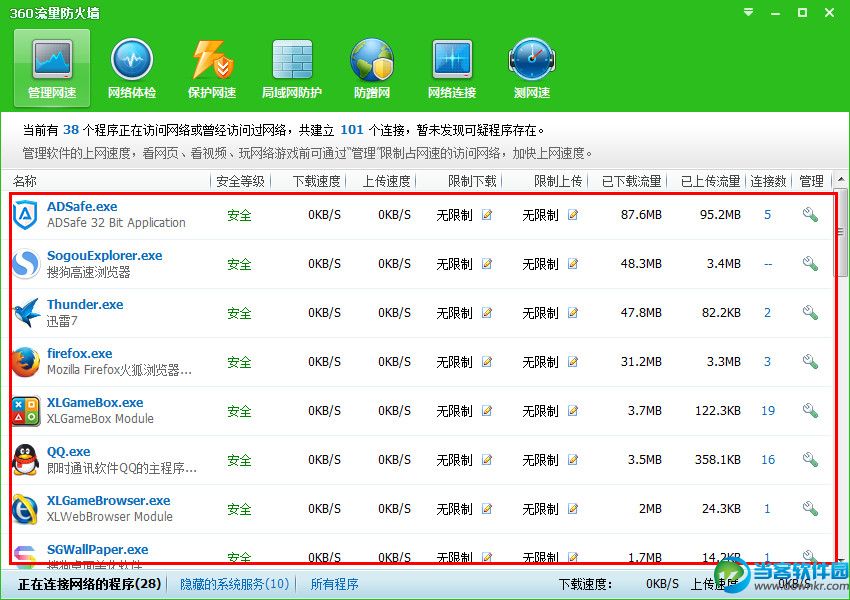Click the 95.2MB uploaded value
The height and width of the screenshot is (600, 850).
720,215
